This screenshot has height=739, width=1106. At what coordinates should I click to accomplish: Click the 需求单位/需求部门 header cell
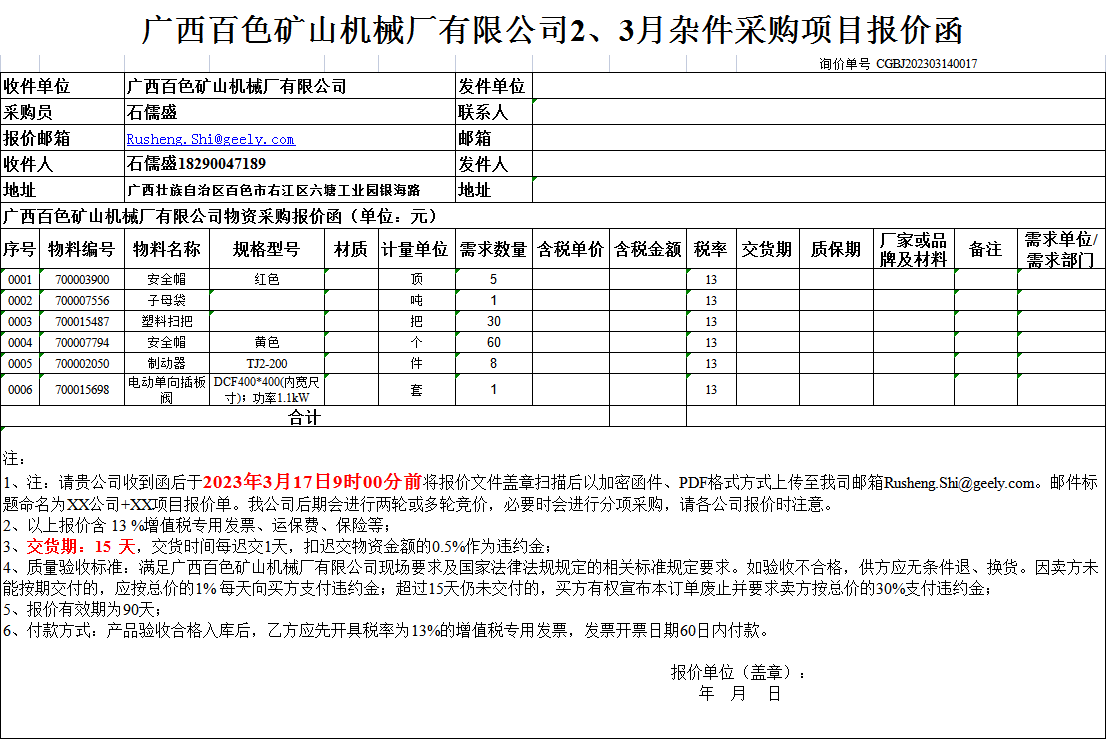1061,249
